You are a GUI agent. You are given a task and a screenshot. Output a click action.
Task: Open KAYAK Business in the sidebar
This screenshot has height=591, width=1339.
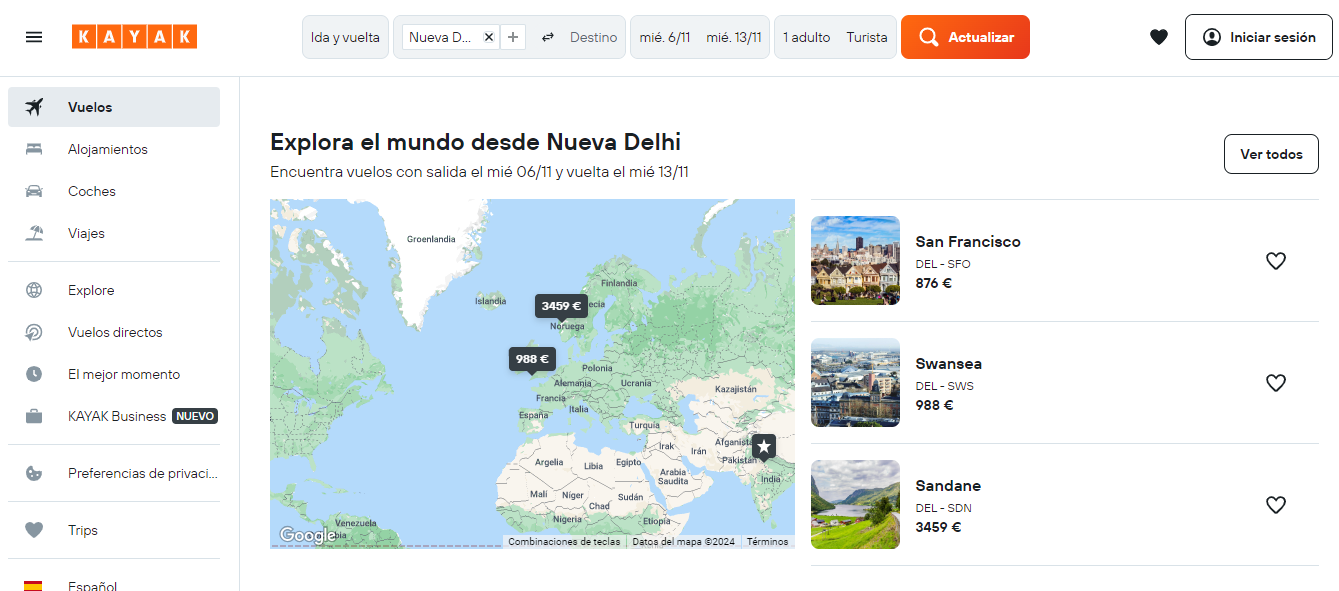(114, 416)
